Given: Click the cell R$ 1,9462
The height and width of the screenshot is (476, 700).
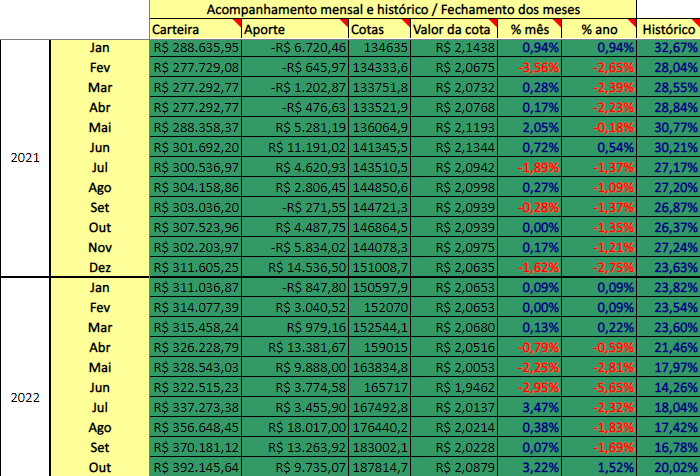Looking at the screenshot, I should (454, 388).
